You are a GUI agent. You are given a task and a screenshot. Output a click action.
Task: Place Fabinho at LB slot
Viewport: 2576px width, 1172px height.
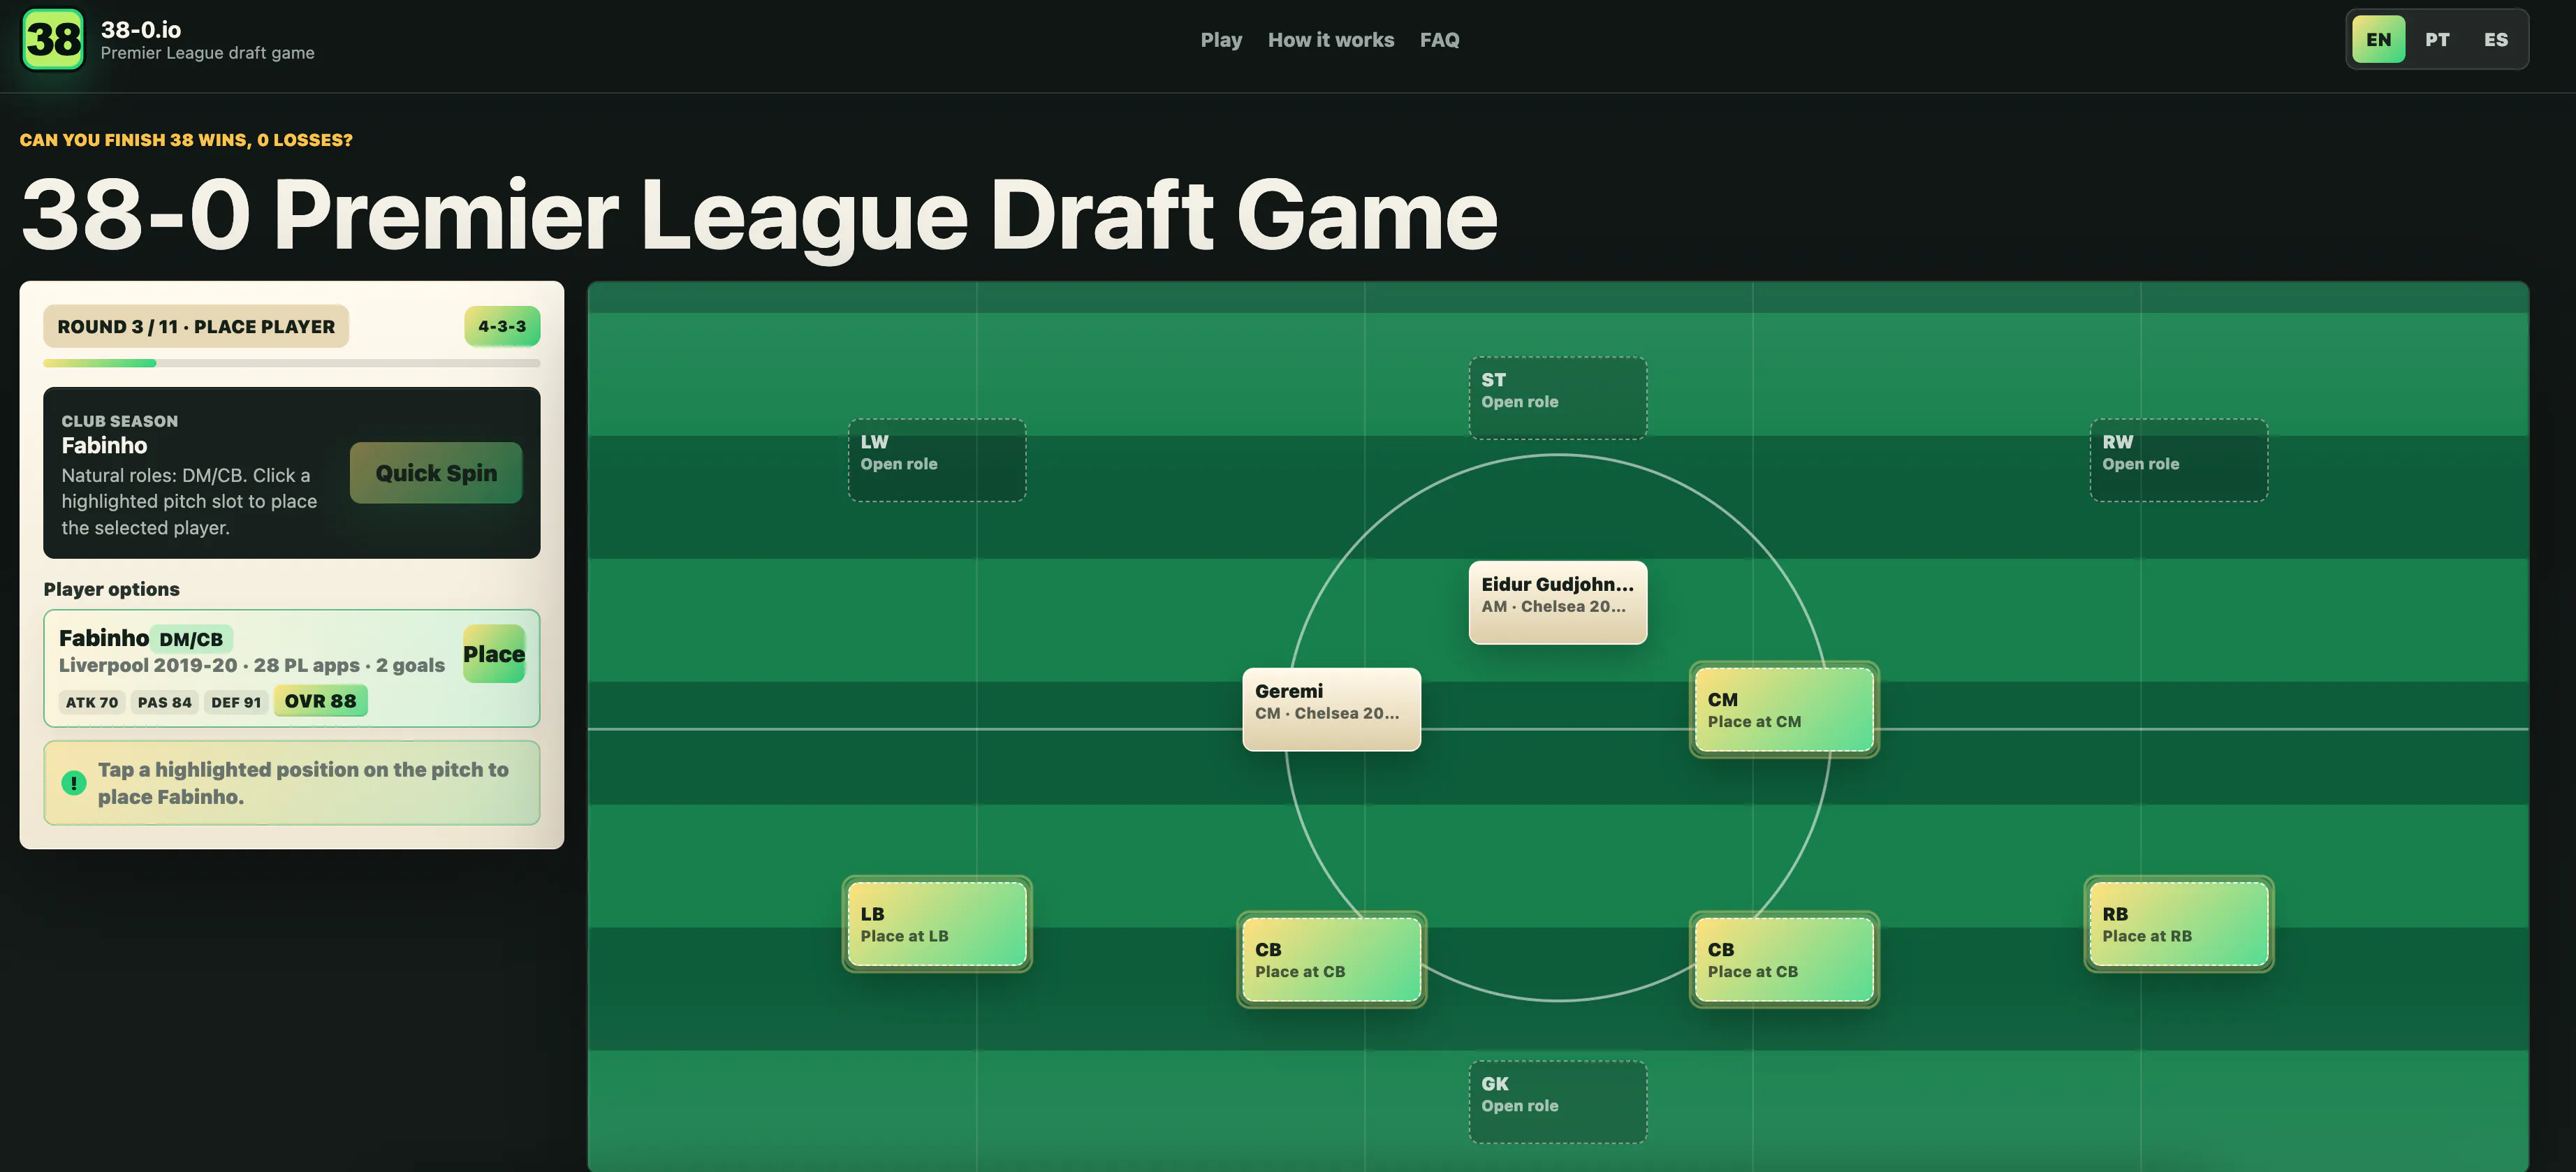[937, 924]
